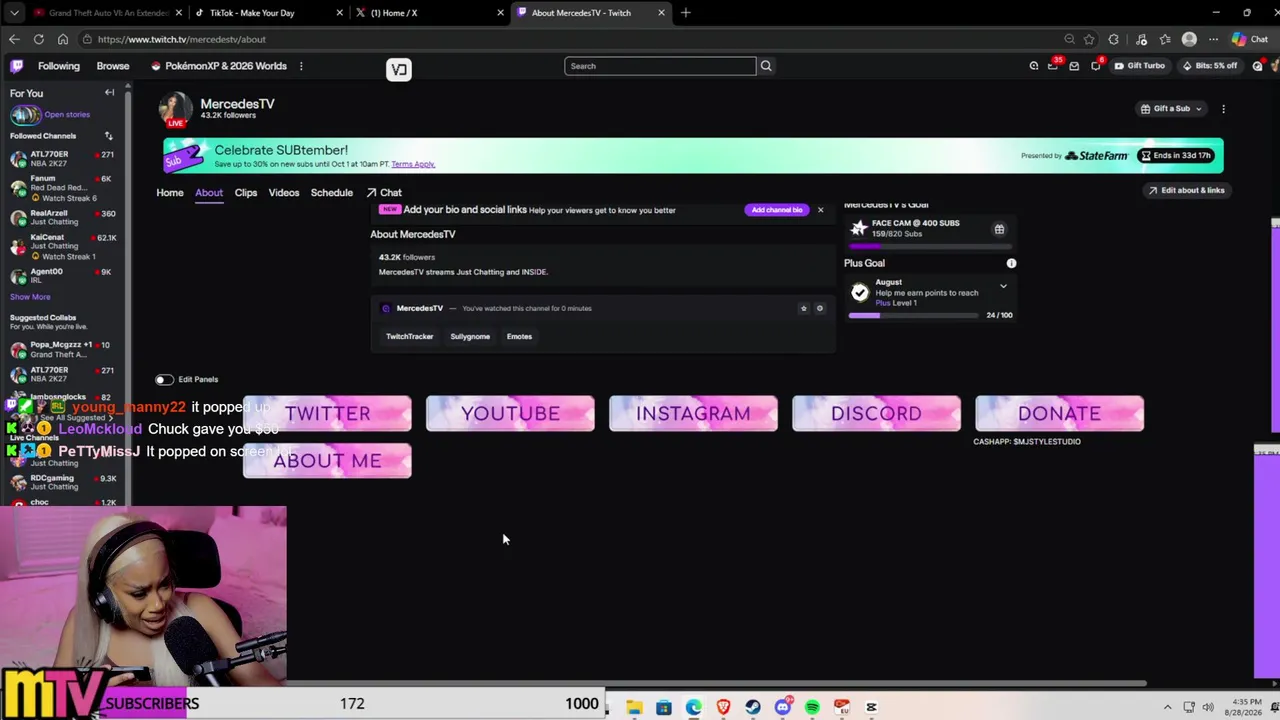Switch to the TikTok browser tab
This screenshot has height=720, width=1280.
click(269, 13)
